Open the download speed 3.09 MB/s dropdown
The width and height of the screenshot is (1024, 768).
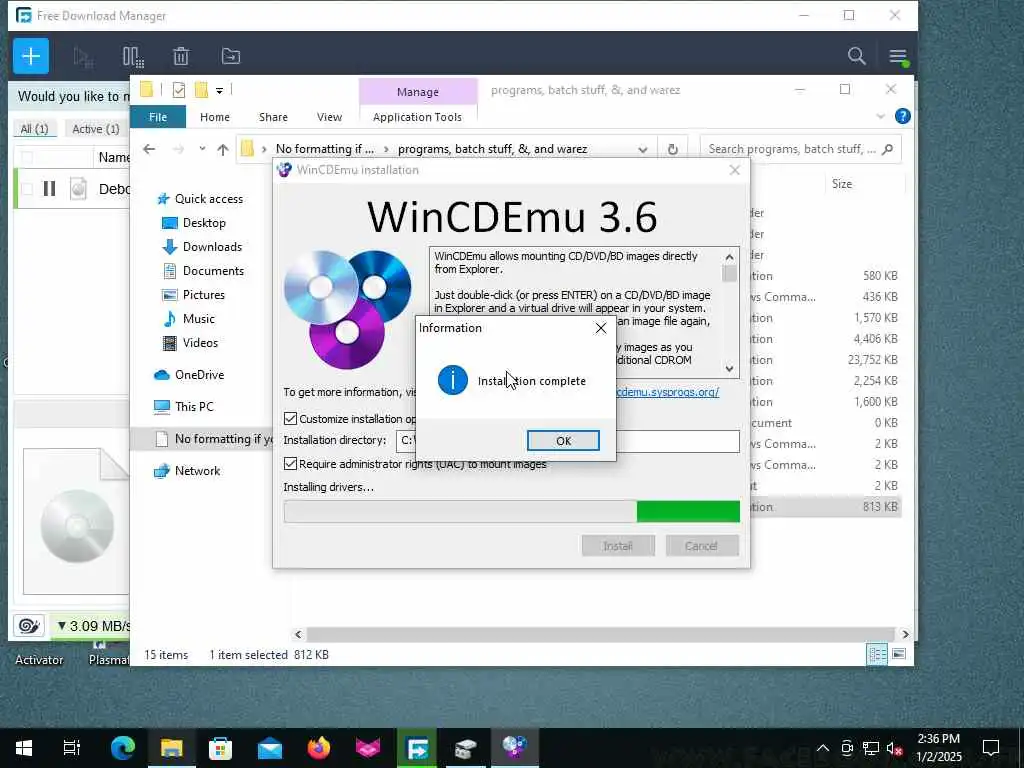(x=91, y=626)
